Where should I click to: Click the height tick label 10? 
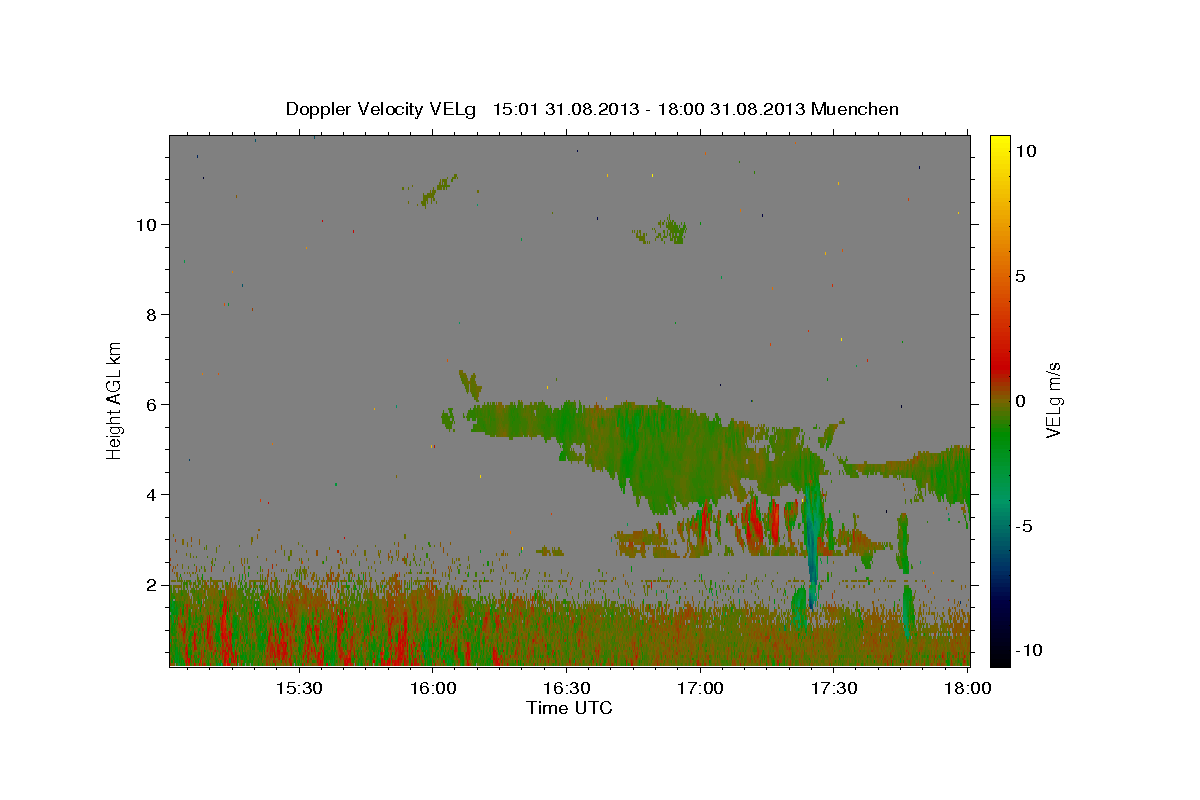click(x=147, y=224)
